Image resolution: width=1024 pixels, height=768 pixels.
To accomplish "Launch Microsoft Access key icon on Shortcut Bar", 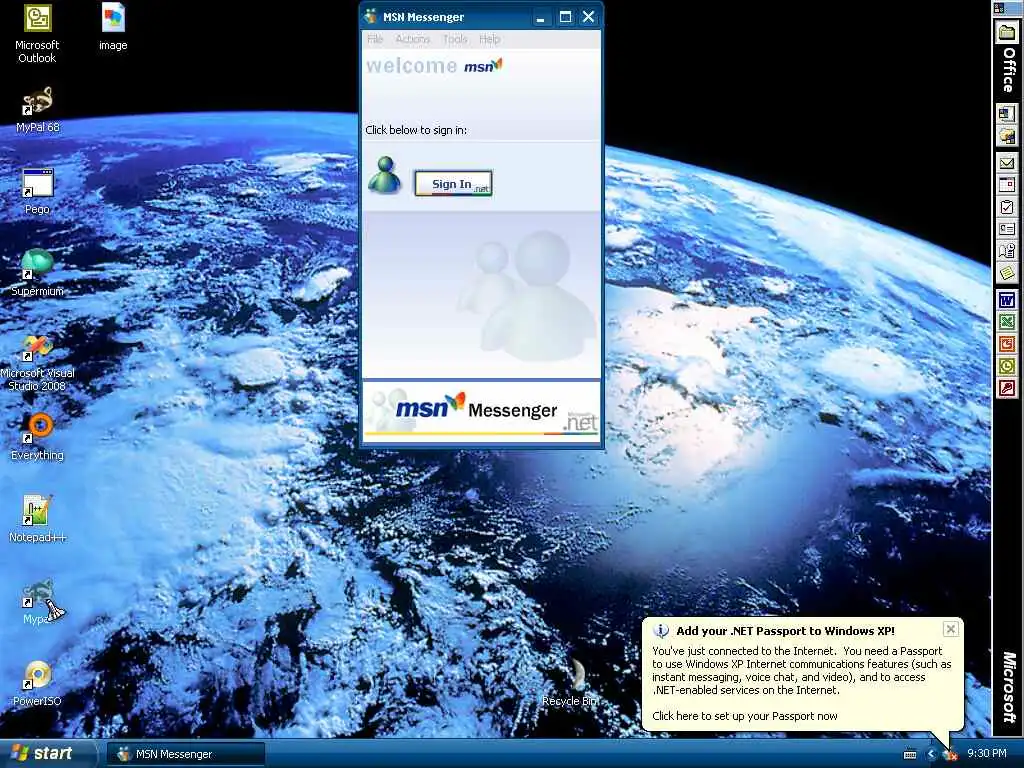I will click(x=1006, y=388).
